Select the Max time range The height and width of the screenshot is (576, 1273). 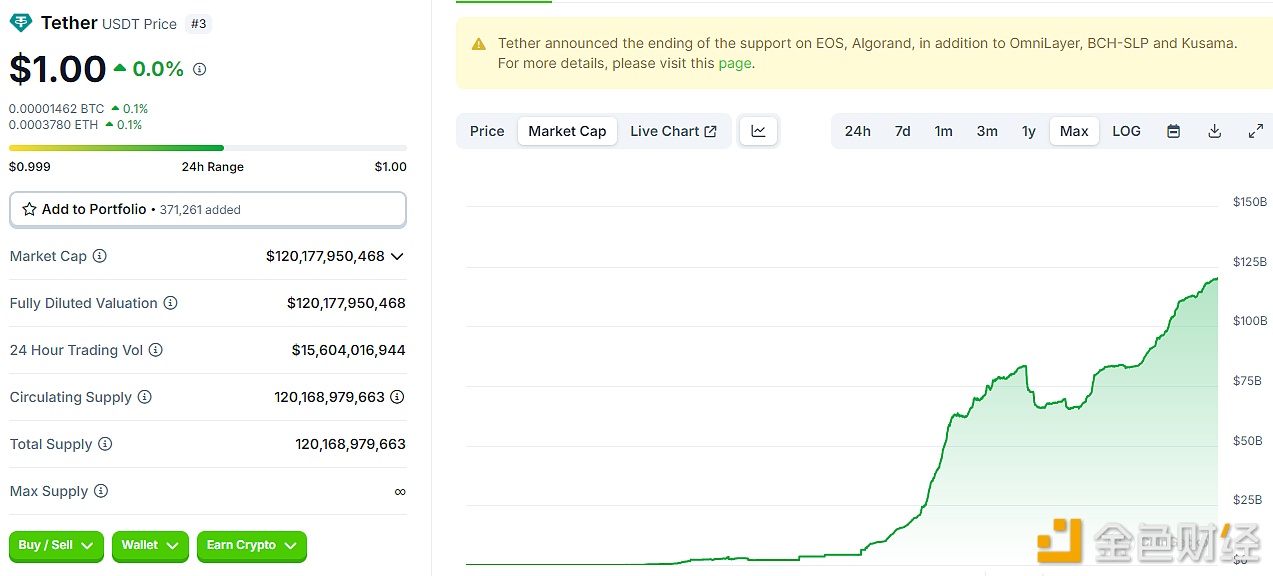click(1074, 131)
